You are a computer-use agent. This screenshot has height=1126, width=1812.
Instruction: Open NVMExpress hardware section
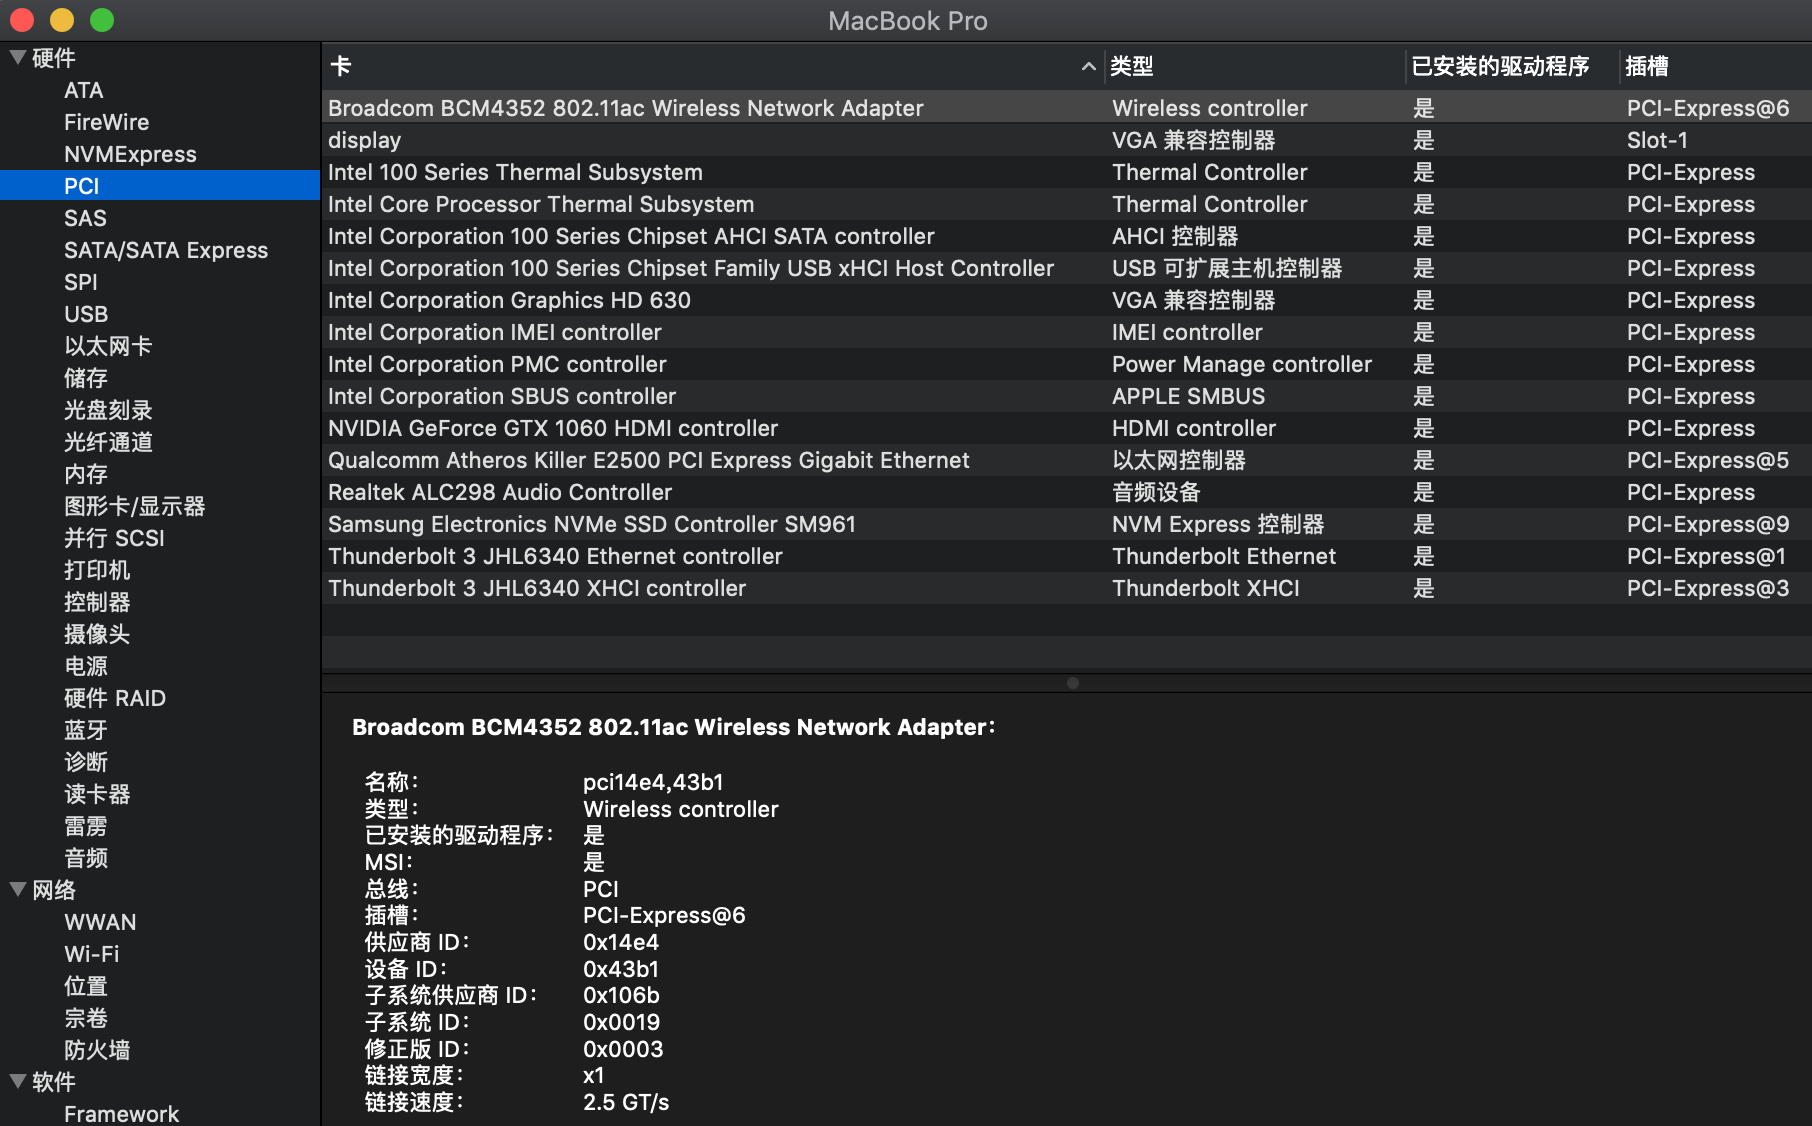(130, 154)
